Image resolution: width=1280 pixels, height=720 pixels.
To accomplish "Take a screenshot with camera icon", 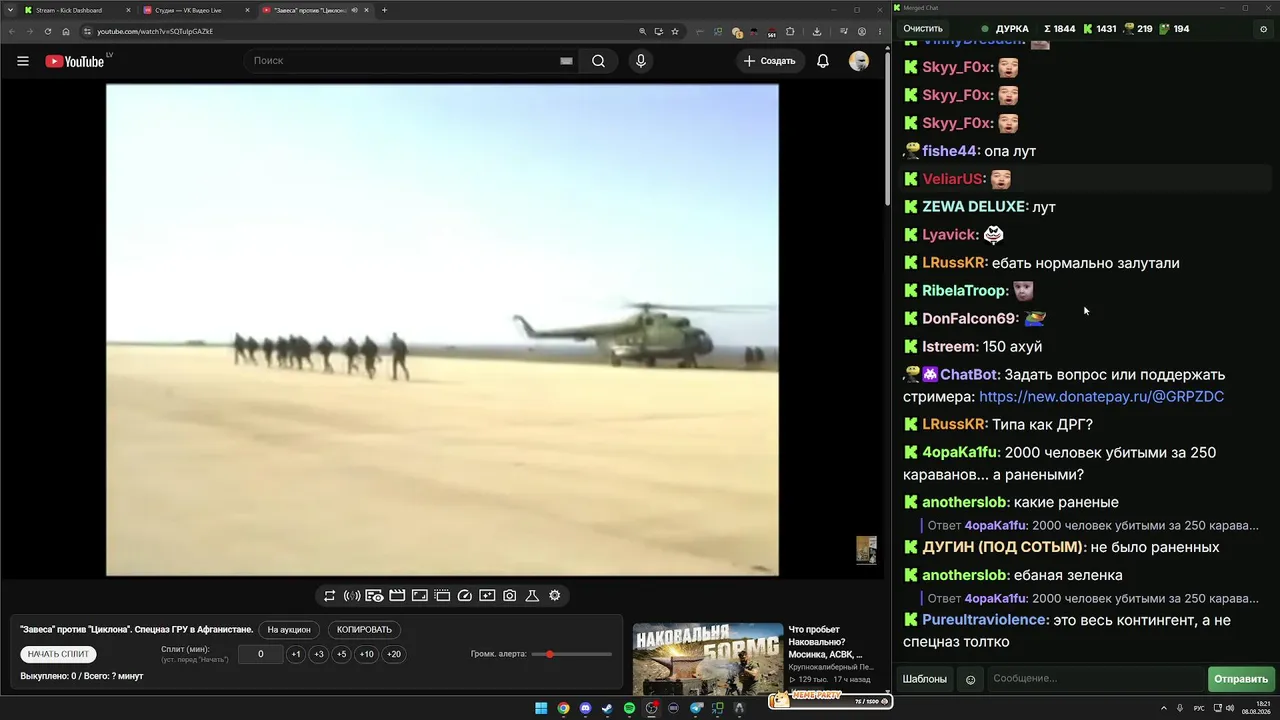I will tap(510, 596).
